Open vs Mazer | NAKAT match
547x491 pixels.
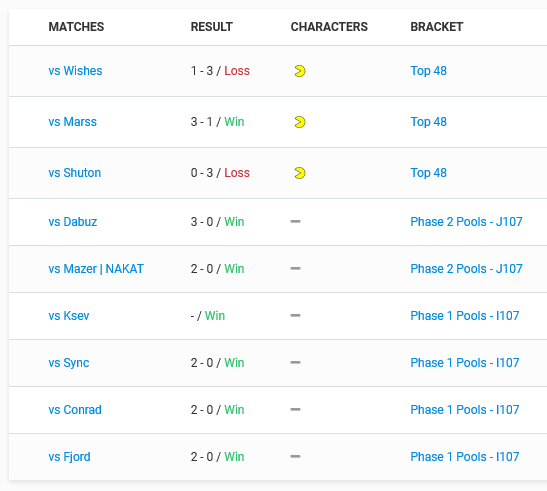pyautogui.click(x=96, y=269)
